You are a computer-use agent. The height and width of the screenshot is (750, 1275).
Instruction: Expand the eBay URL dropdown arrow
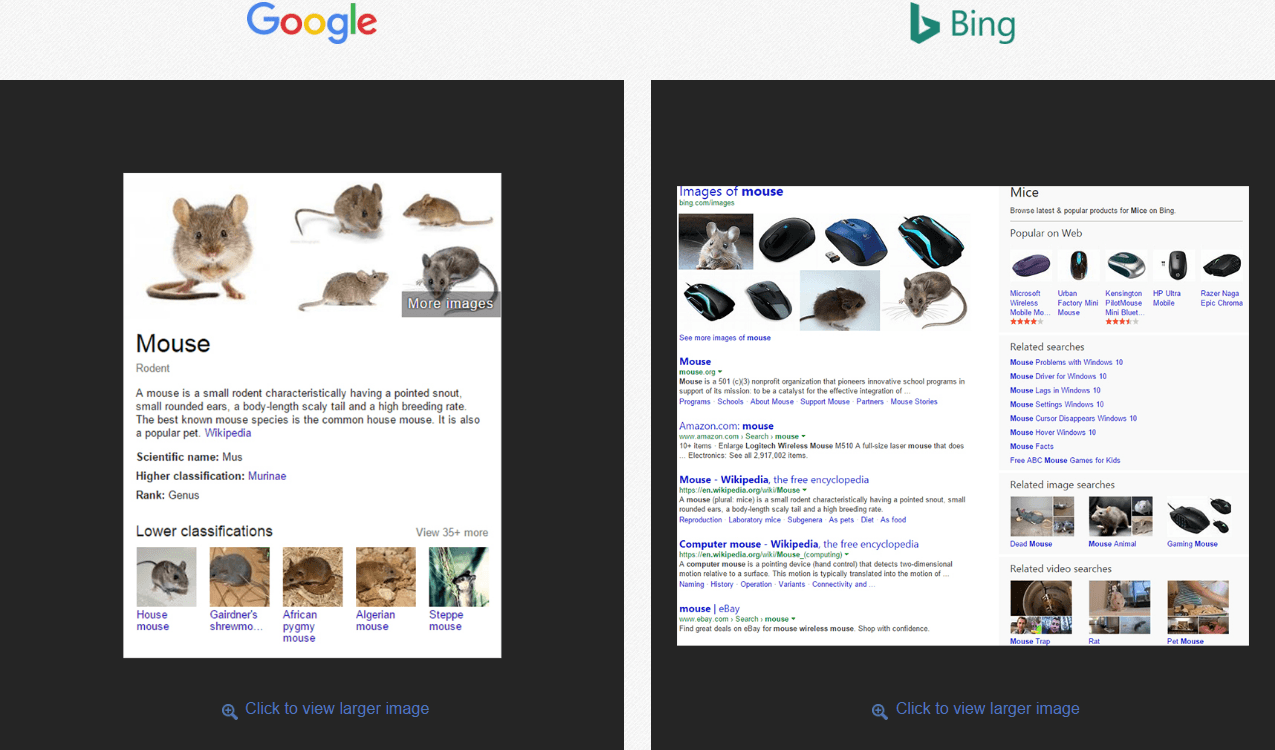point(793,618)
